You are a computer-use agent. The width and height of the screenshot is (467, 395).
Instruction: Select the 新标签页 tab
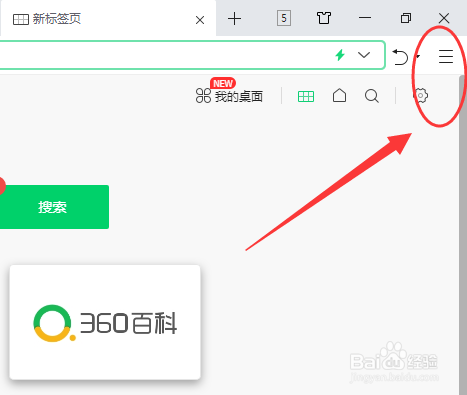pyautogui.click(x=107, y=19)
